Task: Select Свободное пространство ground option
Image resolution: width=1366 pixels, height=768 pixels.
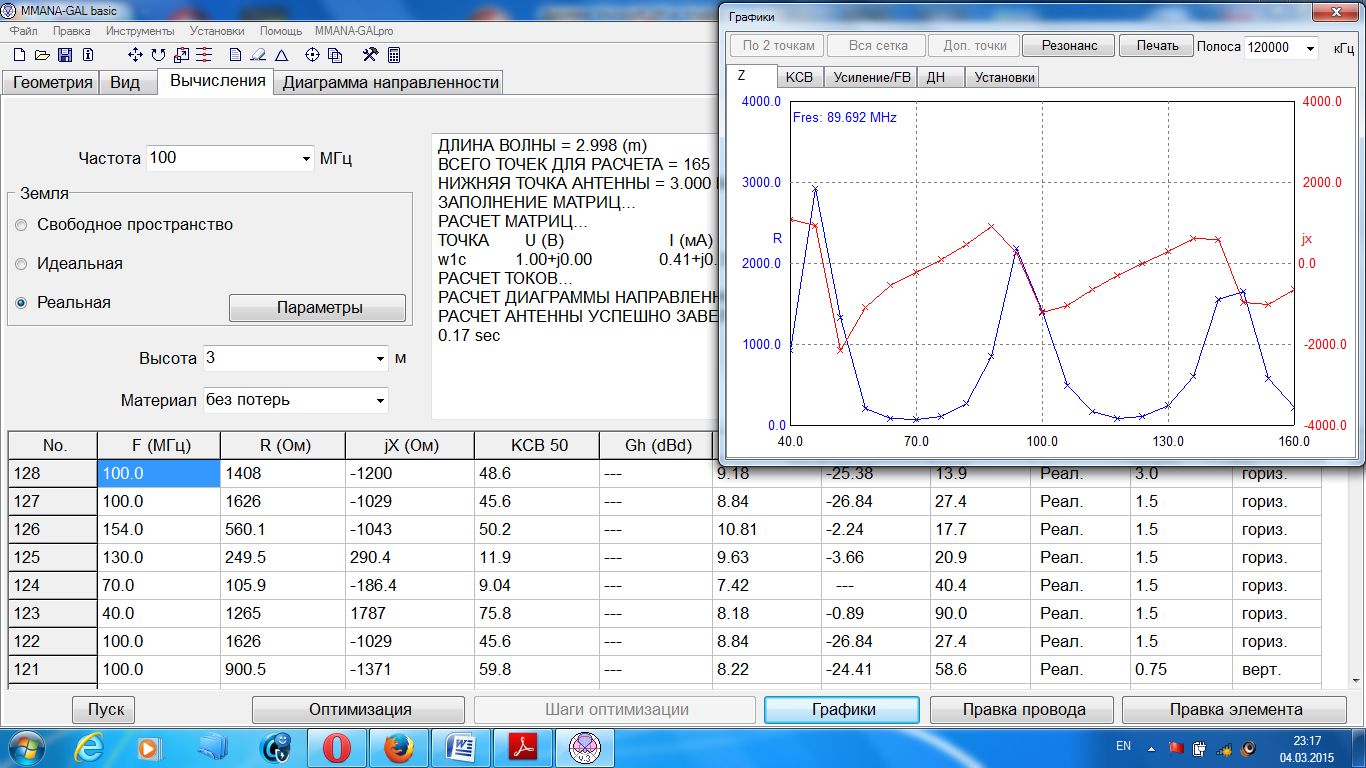Action: (22, 225)
